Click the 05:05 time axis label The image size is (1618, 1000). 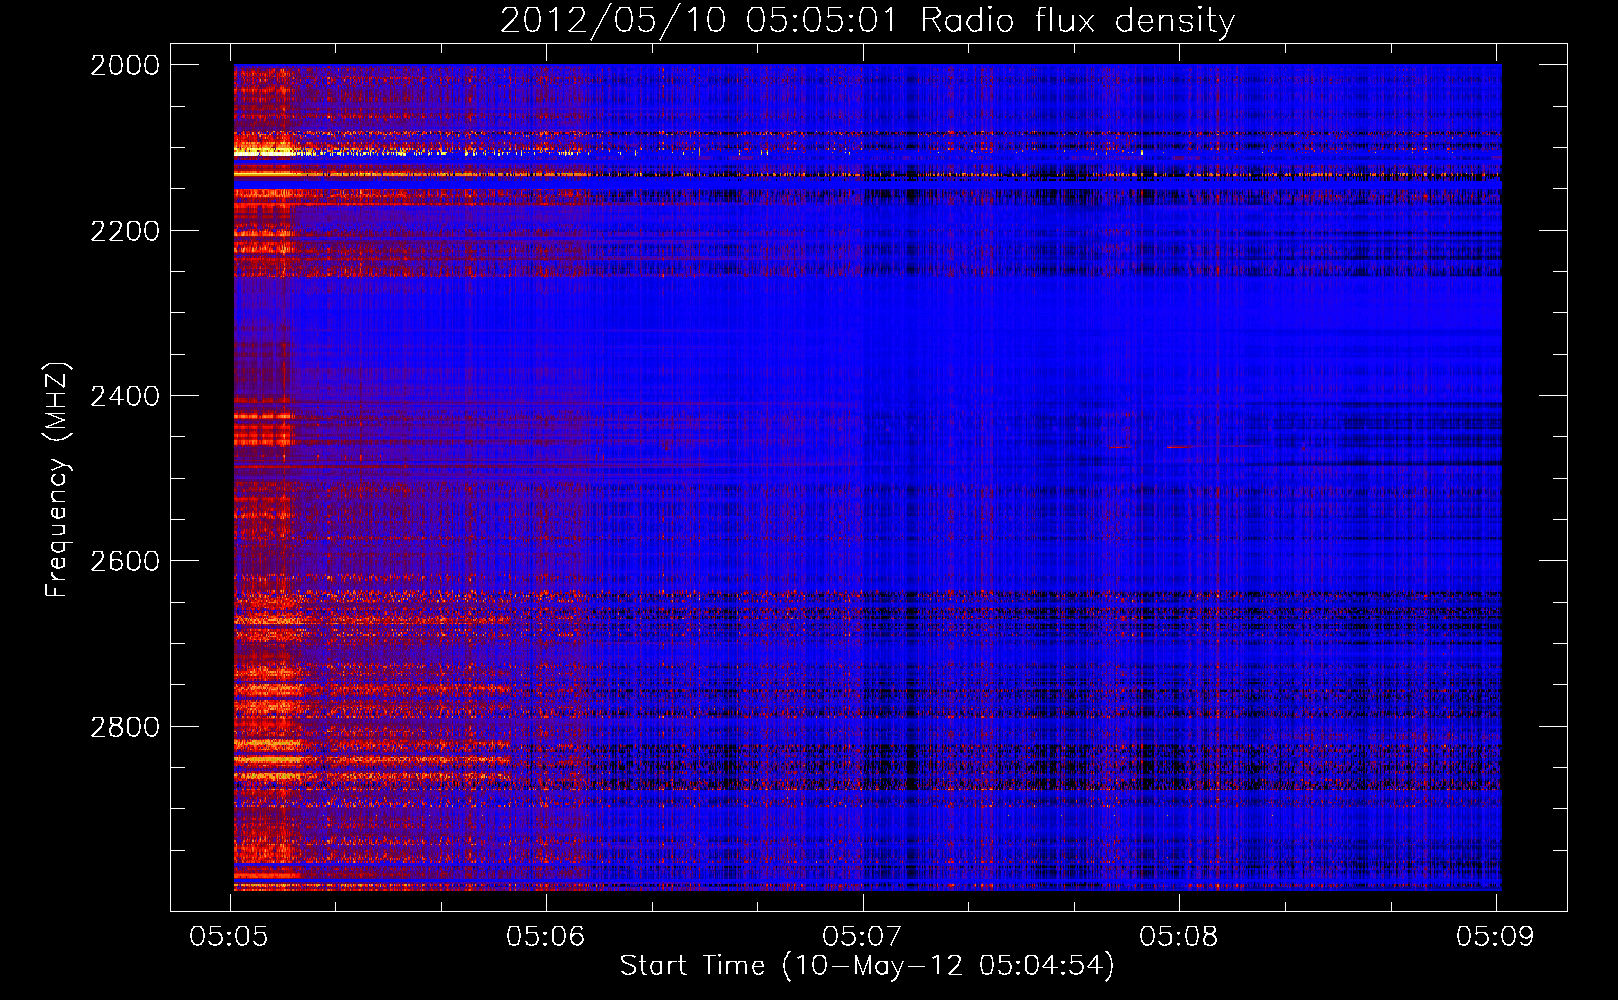click(x=227, y=937)
